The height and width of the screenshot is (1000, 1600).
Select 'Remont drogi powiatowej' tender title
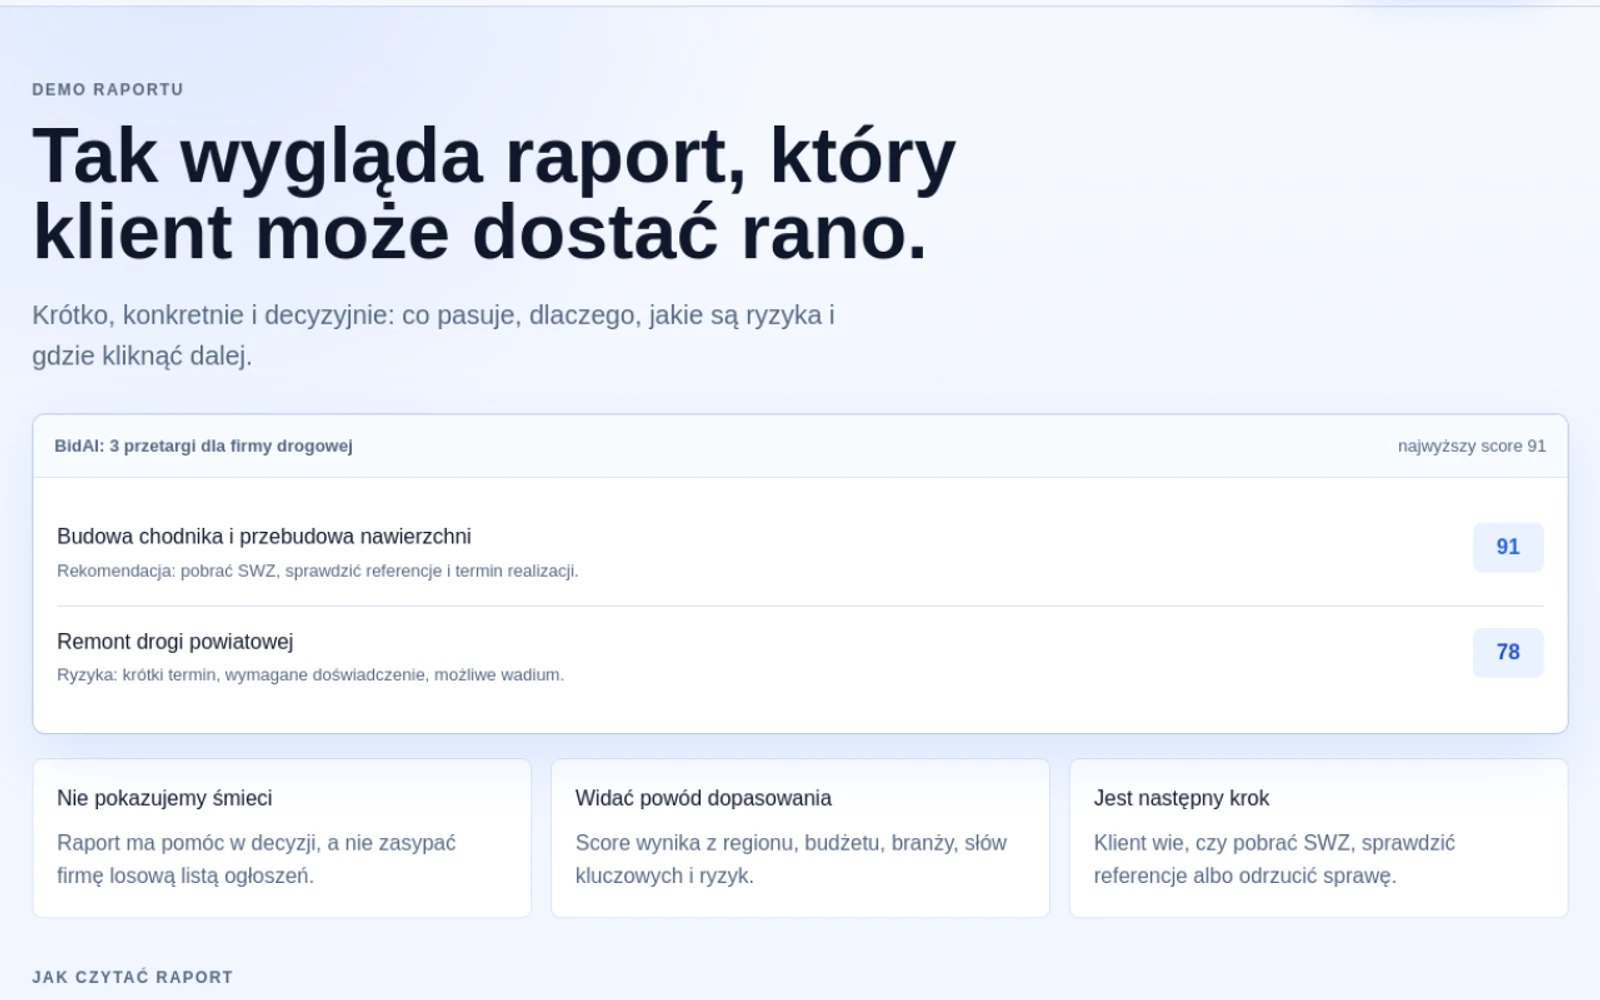(175, 641)
